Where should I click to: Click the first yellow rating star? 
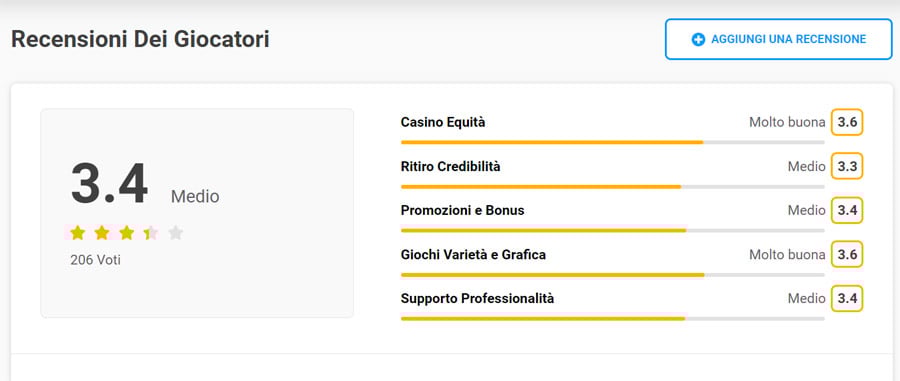(77, 232)
